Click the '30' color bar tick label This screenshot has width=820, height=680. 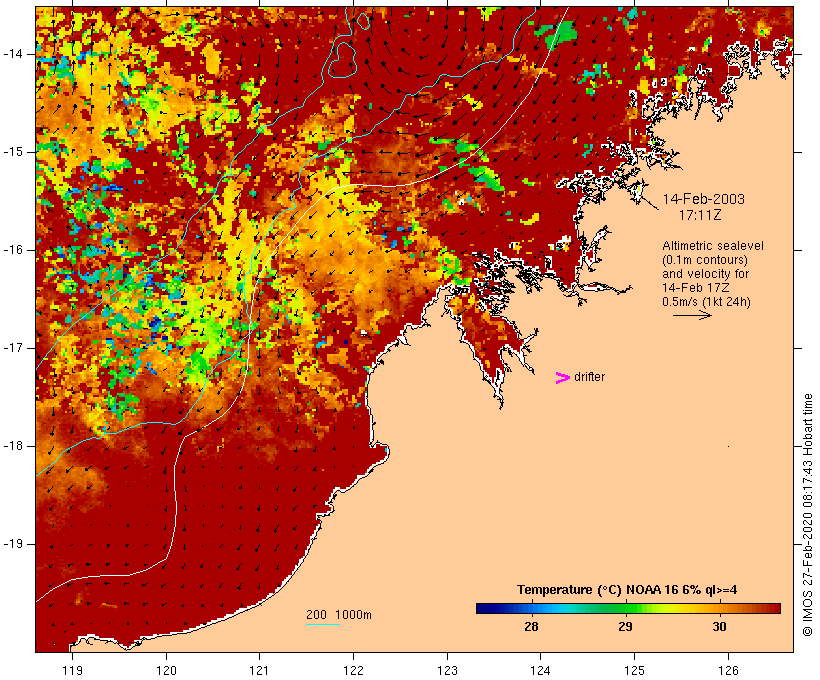point(720,627)
